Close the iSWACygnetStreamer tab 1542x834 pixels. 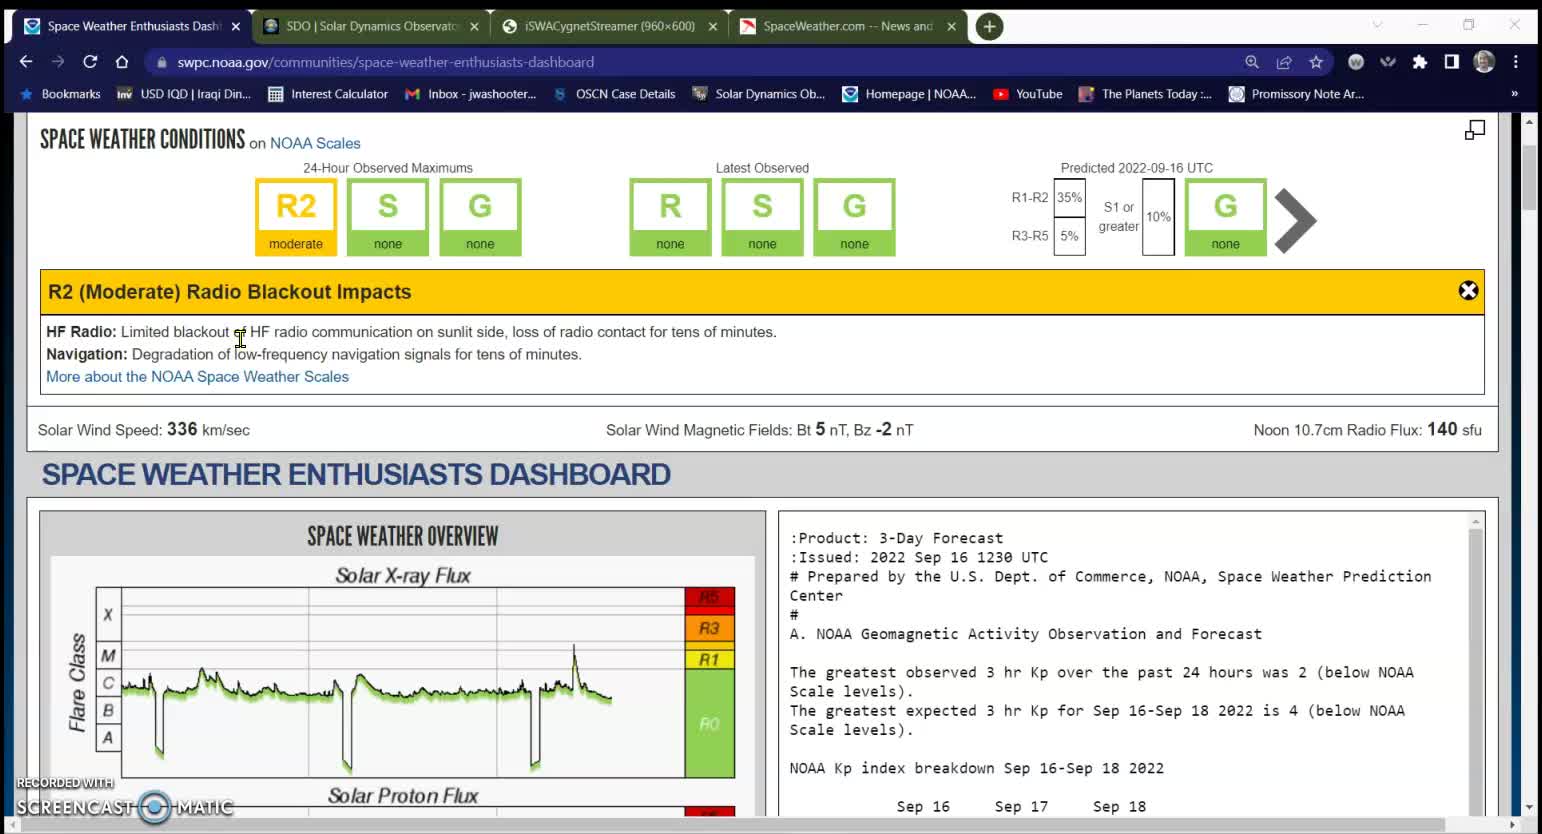(713, 27)
